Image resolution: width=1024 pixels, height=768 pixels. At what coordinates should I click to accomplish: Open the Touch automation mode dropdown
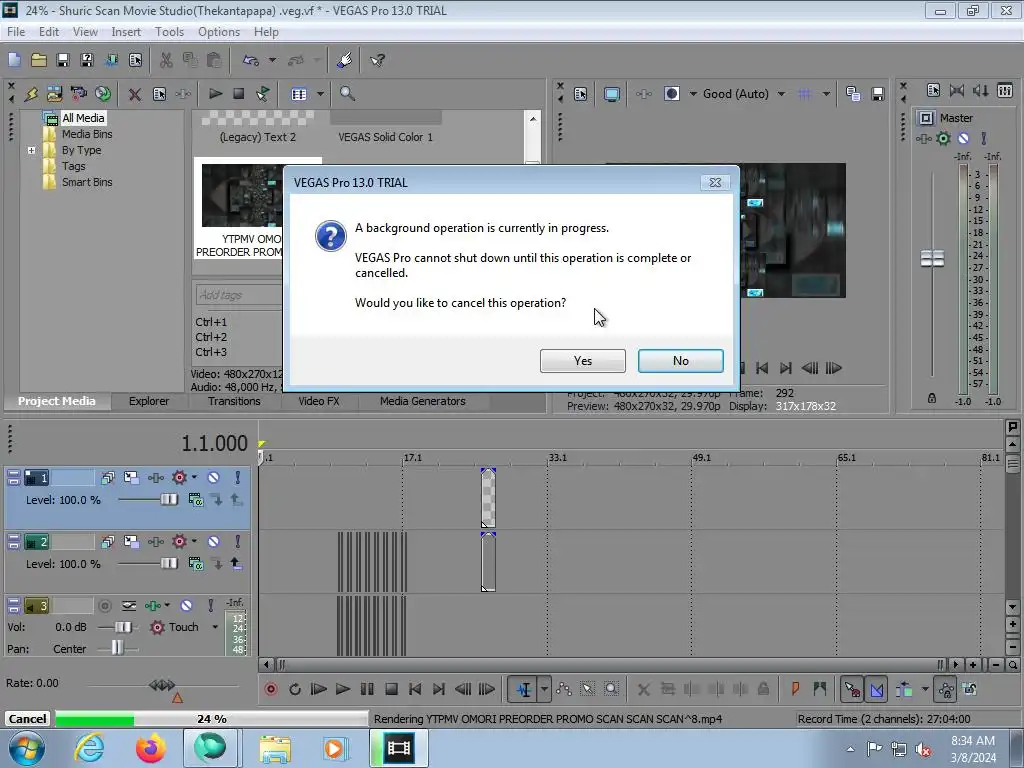215,627
